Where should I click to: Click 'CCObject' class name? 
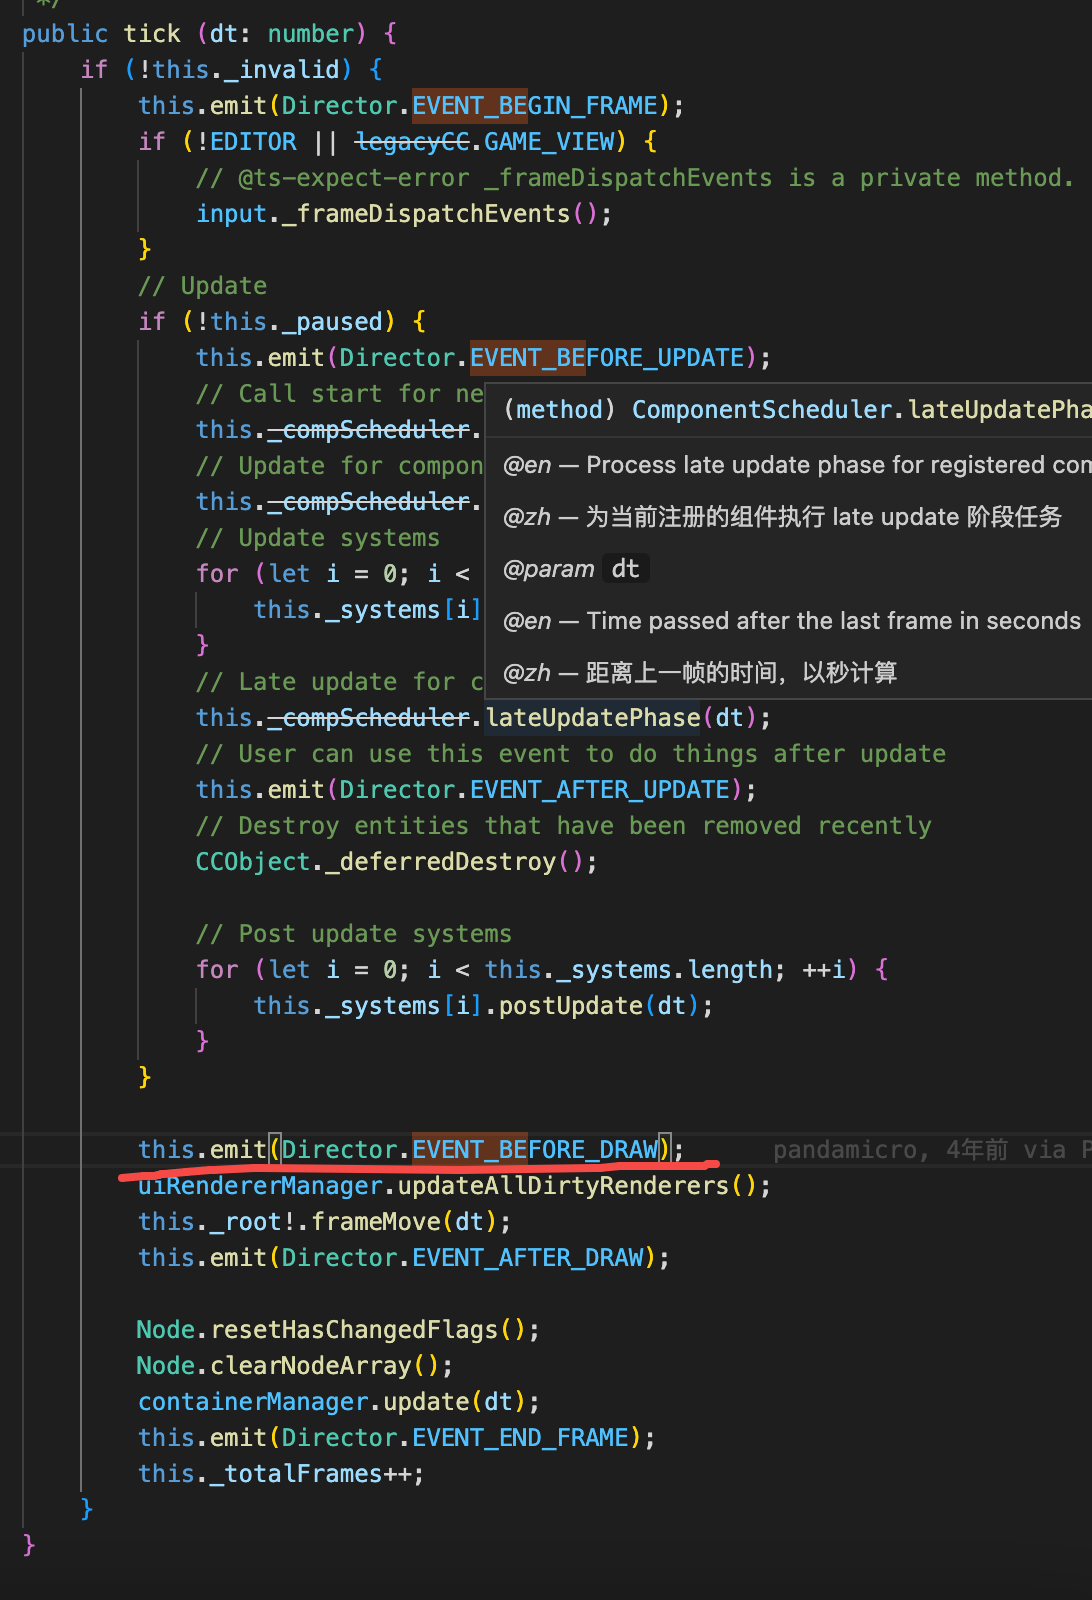coord(253,862)
